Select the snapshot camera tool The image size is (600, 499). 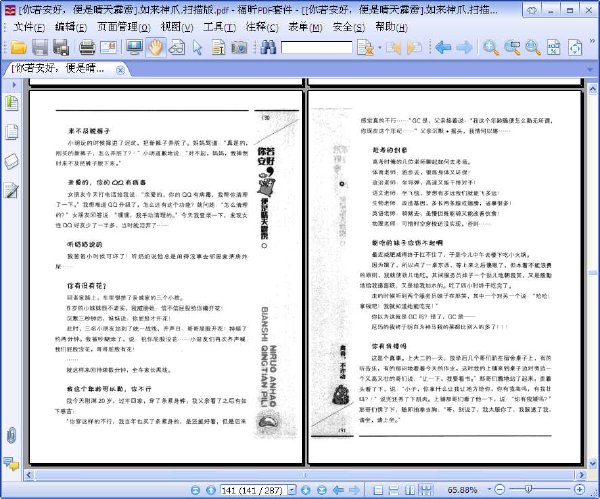click(x=239, y=48)
